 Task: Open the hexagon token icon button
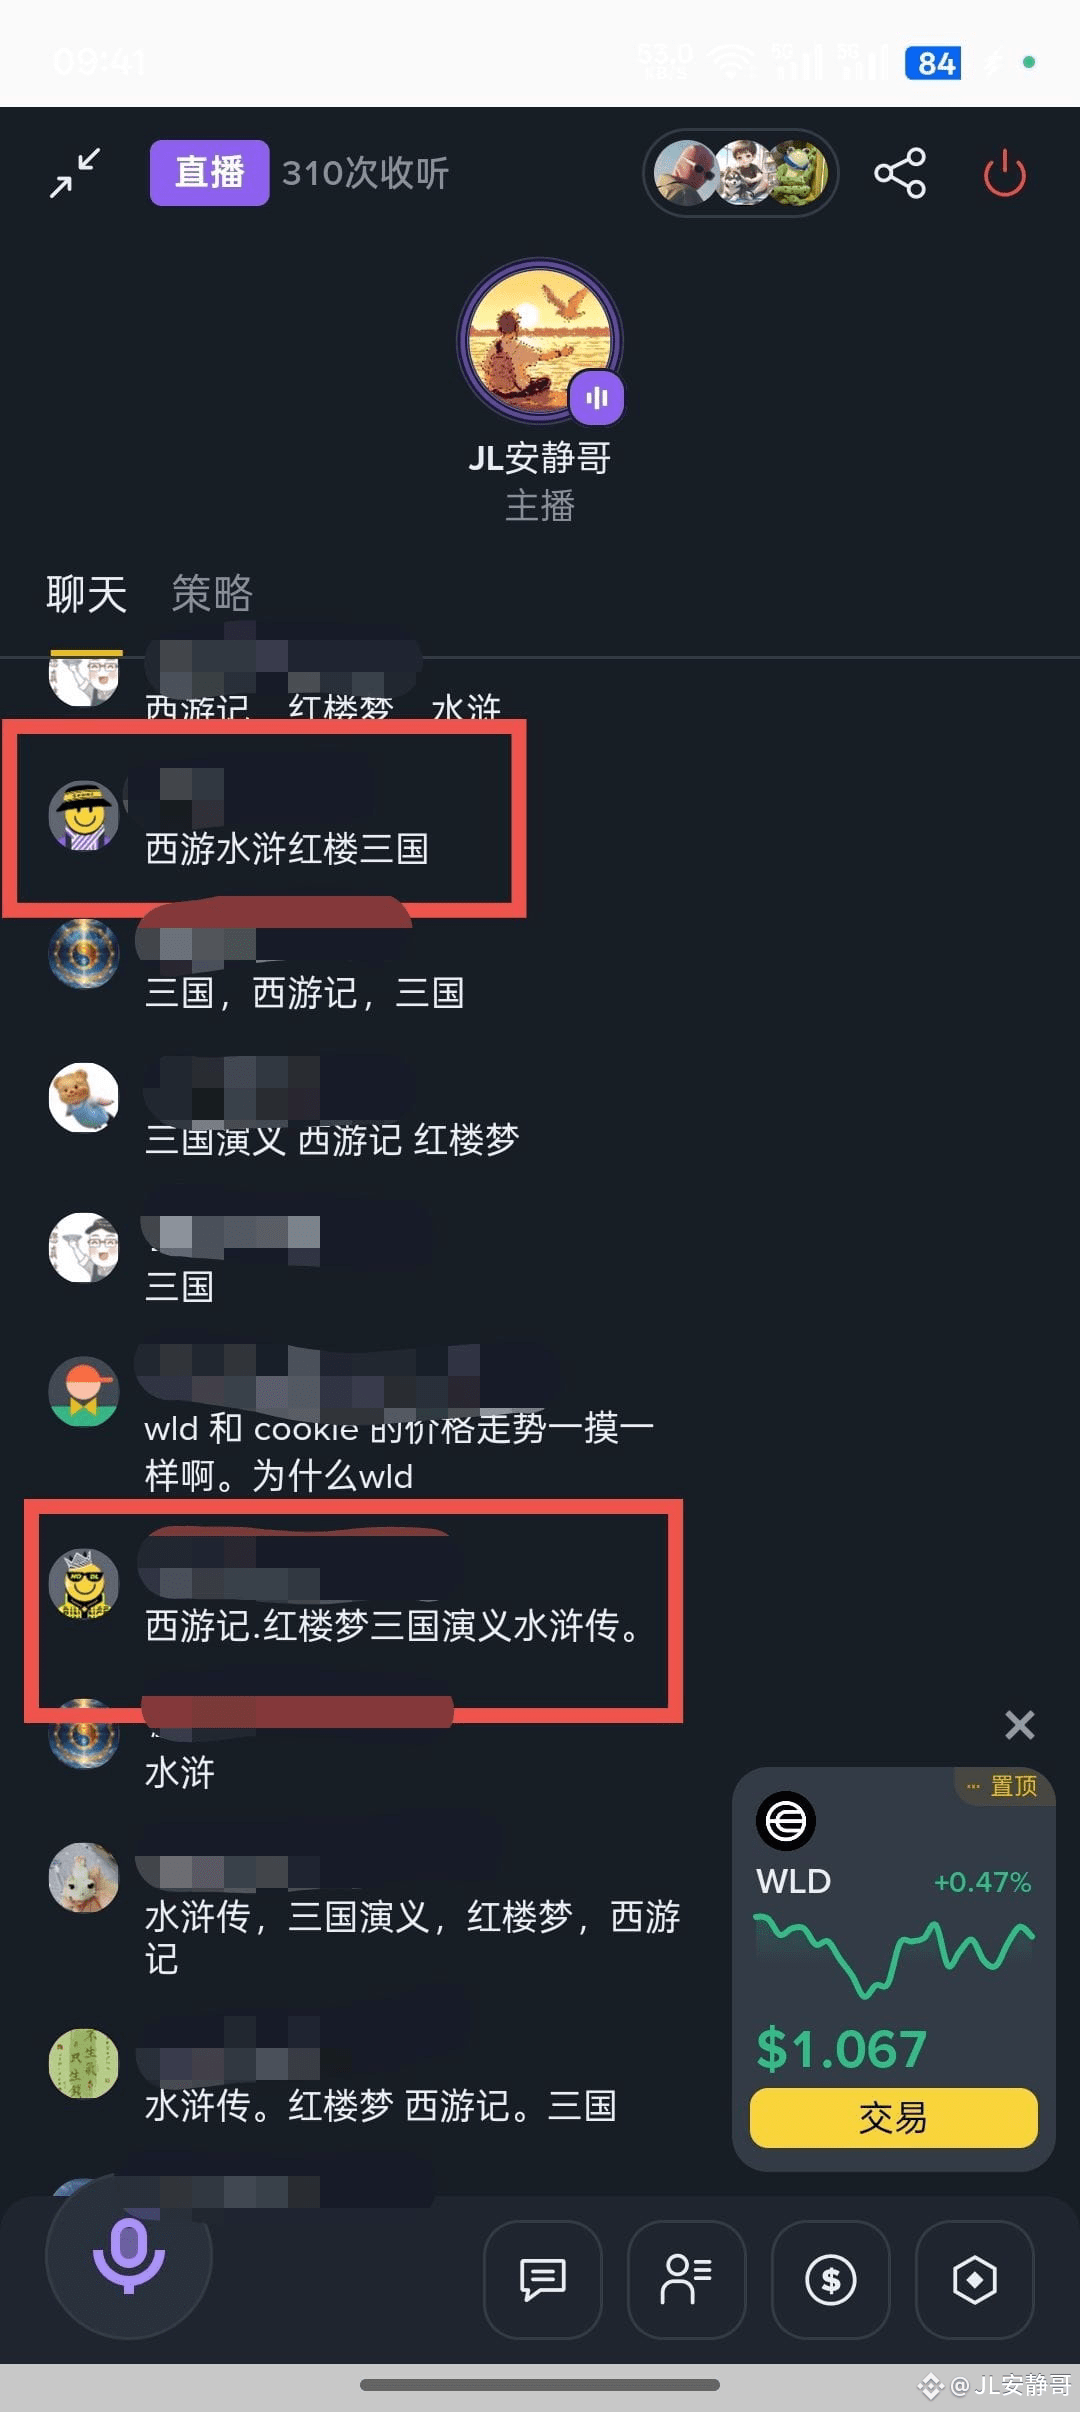click(x=975, y=2280)
